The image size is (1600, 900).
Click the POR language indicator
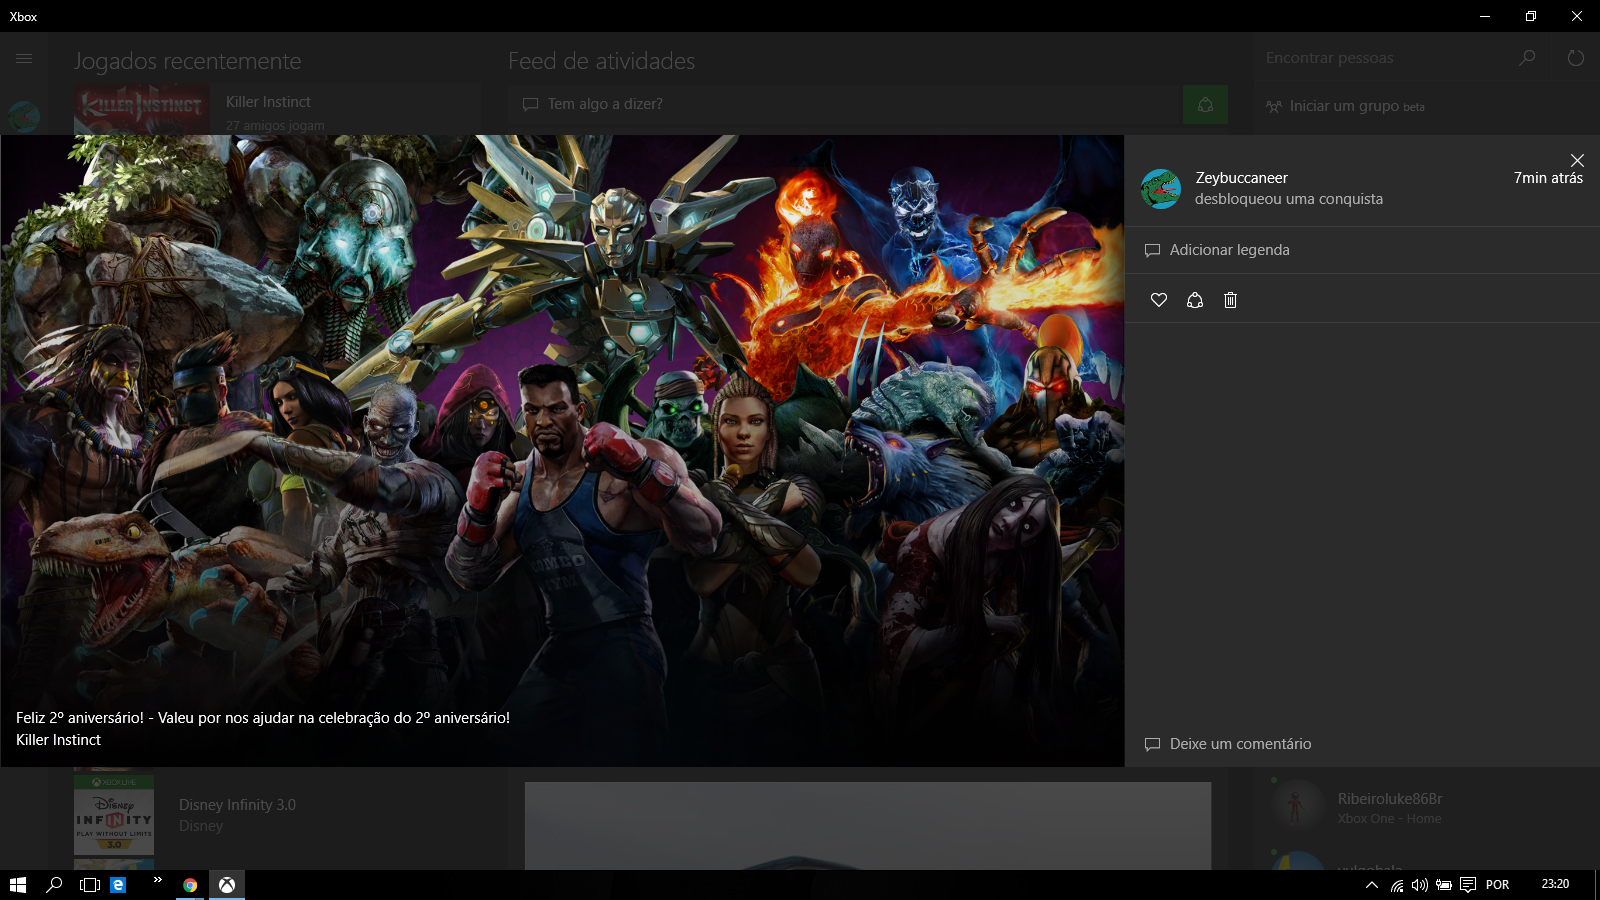coord(1498,885)
